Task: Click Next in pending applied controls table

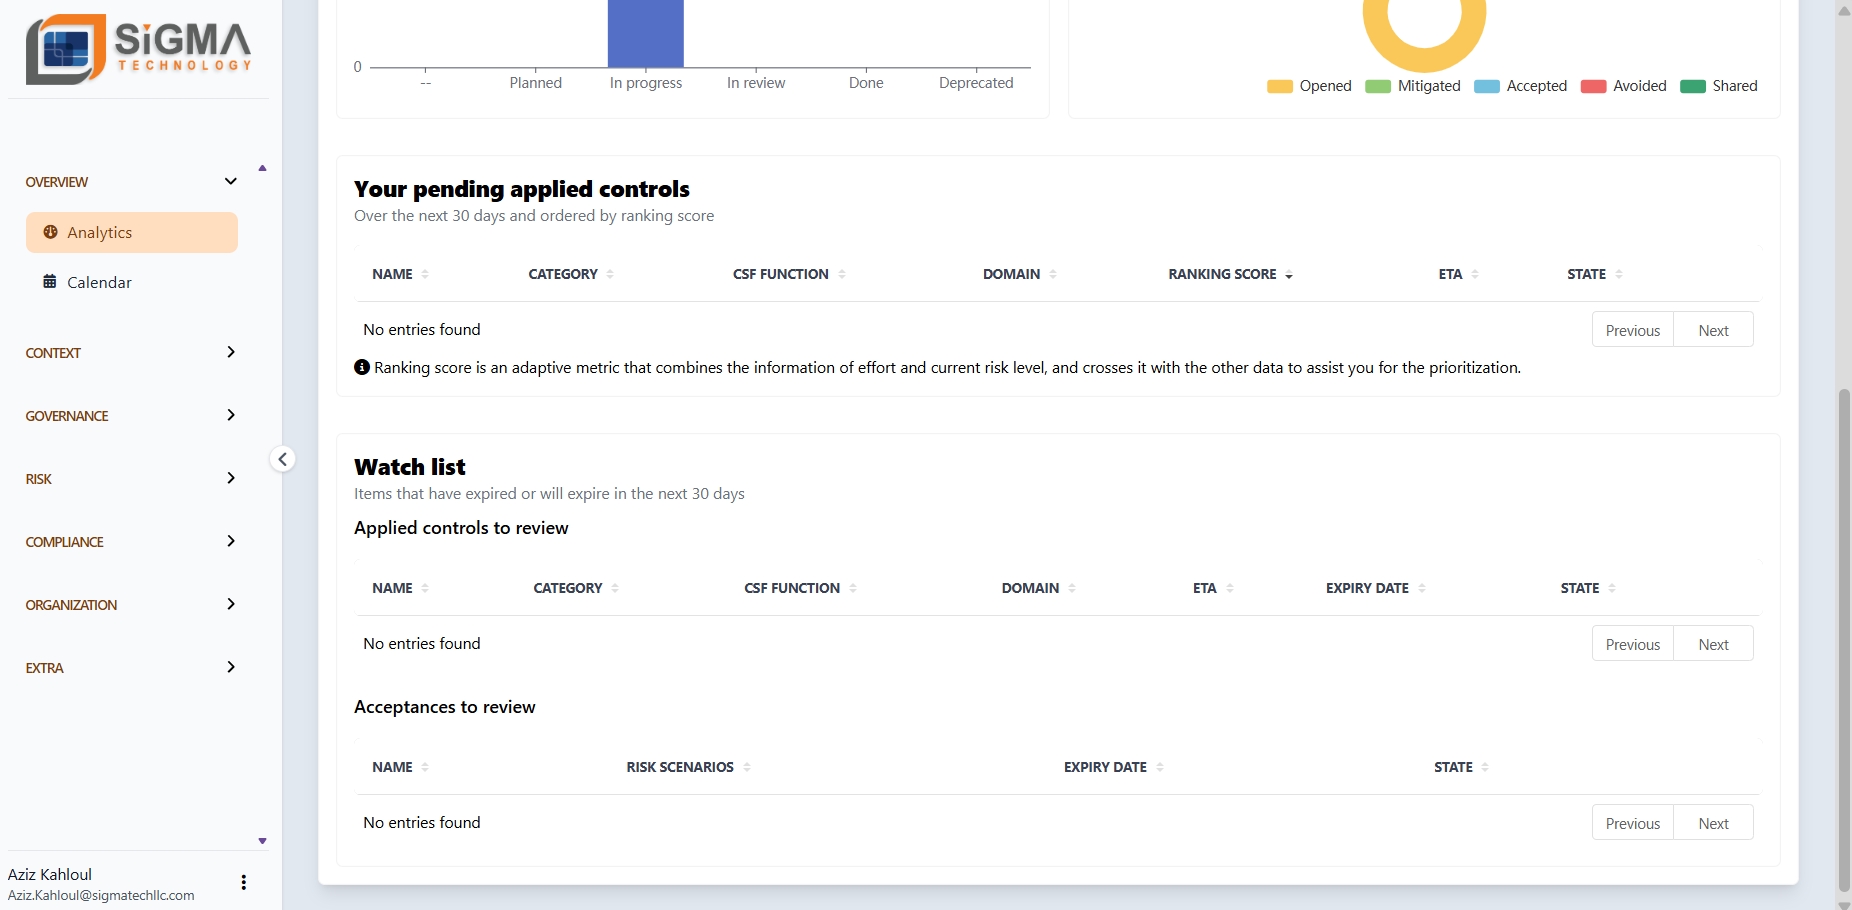Action: (1713, 330)
